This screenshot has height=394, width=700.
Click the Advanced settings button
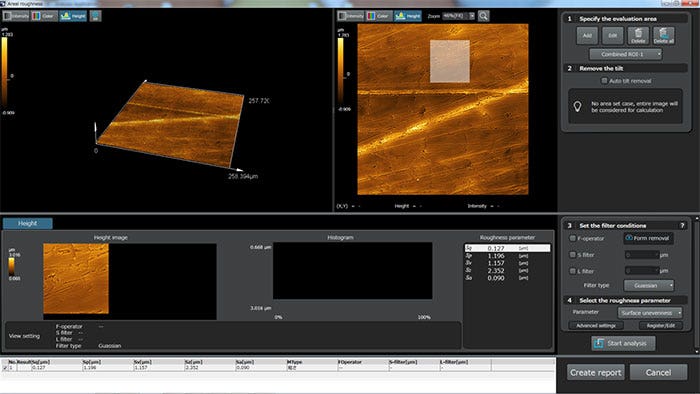click(x=596, y=325)
